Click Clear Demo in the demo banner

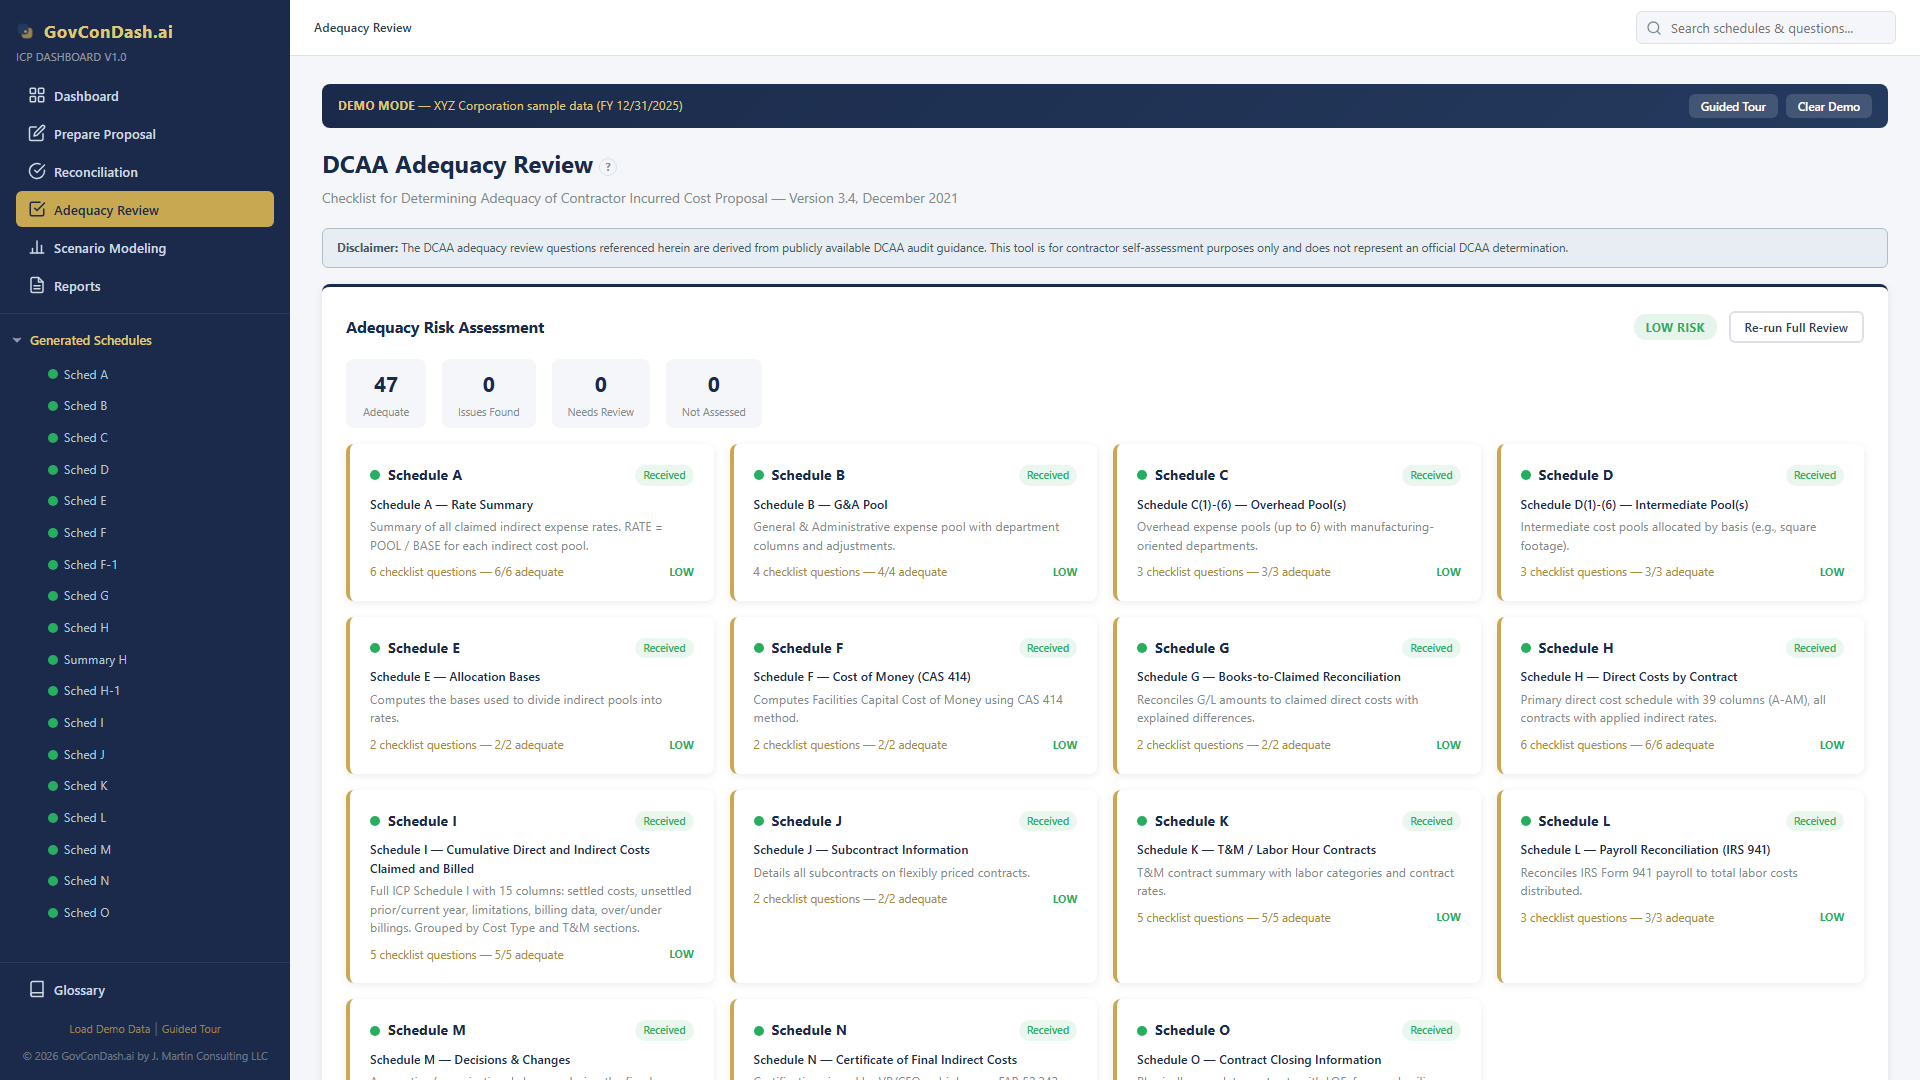coord(1828,105)
